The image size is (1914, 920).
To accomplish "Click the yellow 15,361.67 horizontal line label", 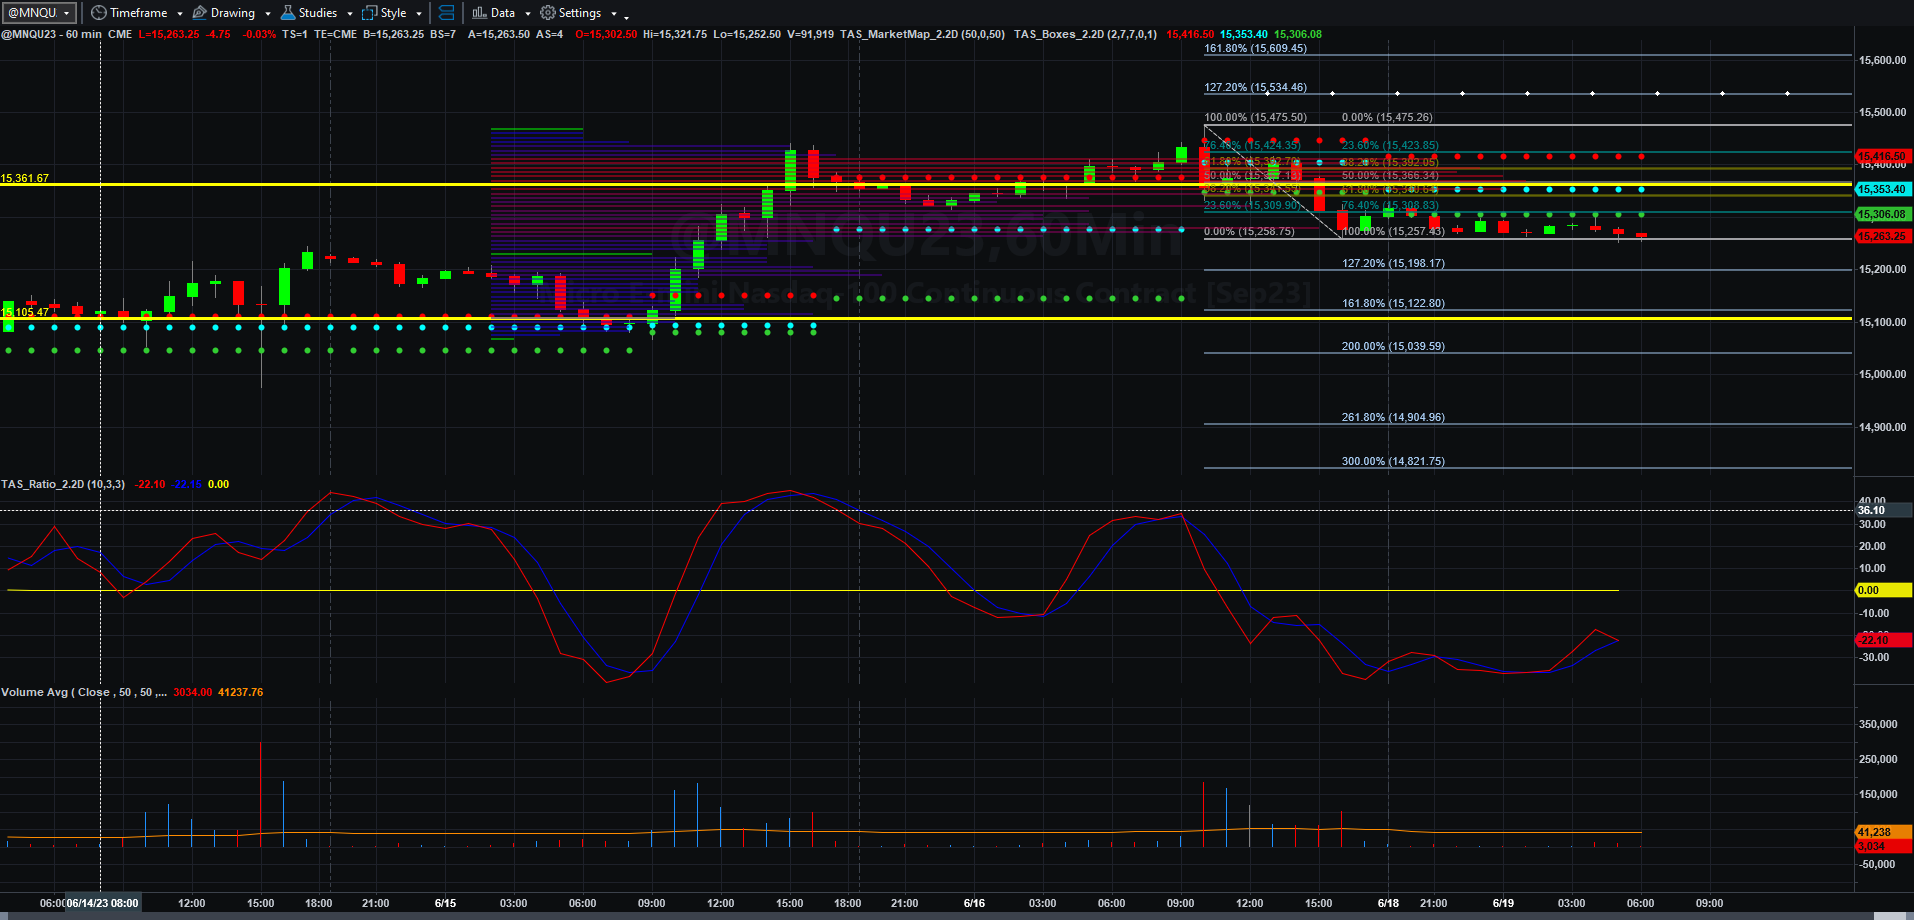I will 25,178.
